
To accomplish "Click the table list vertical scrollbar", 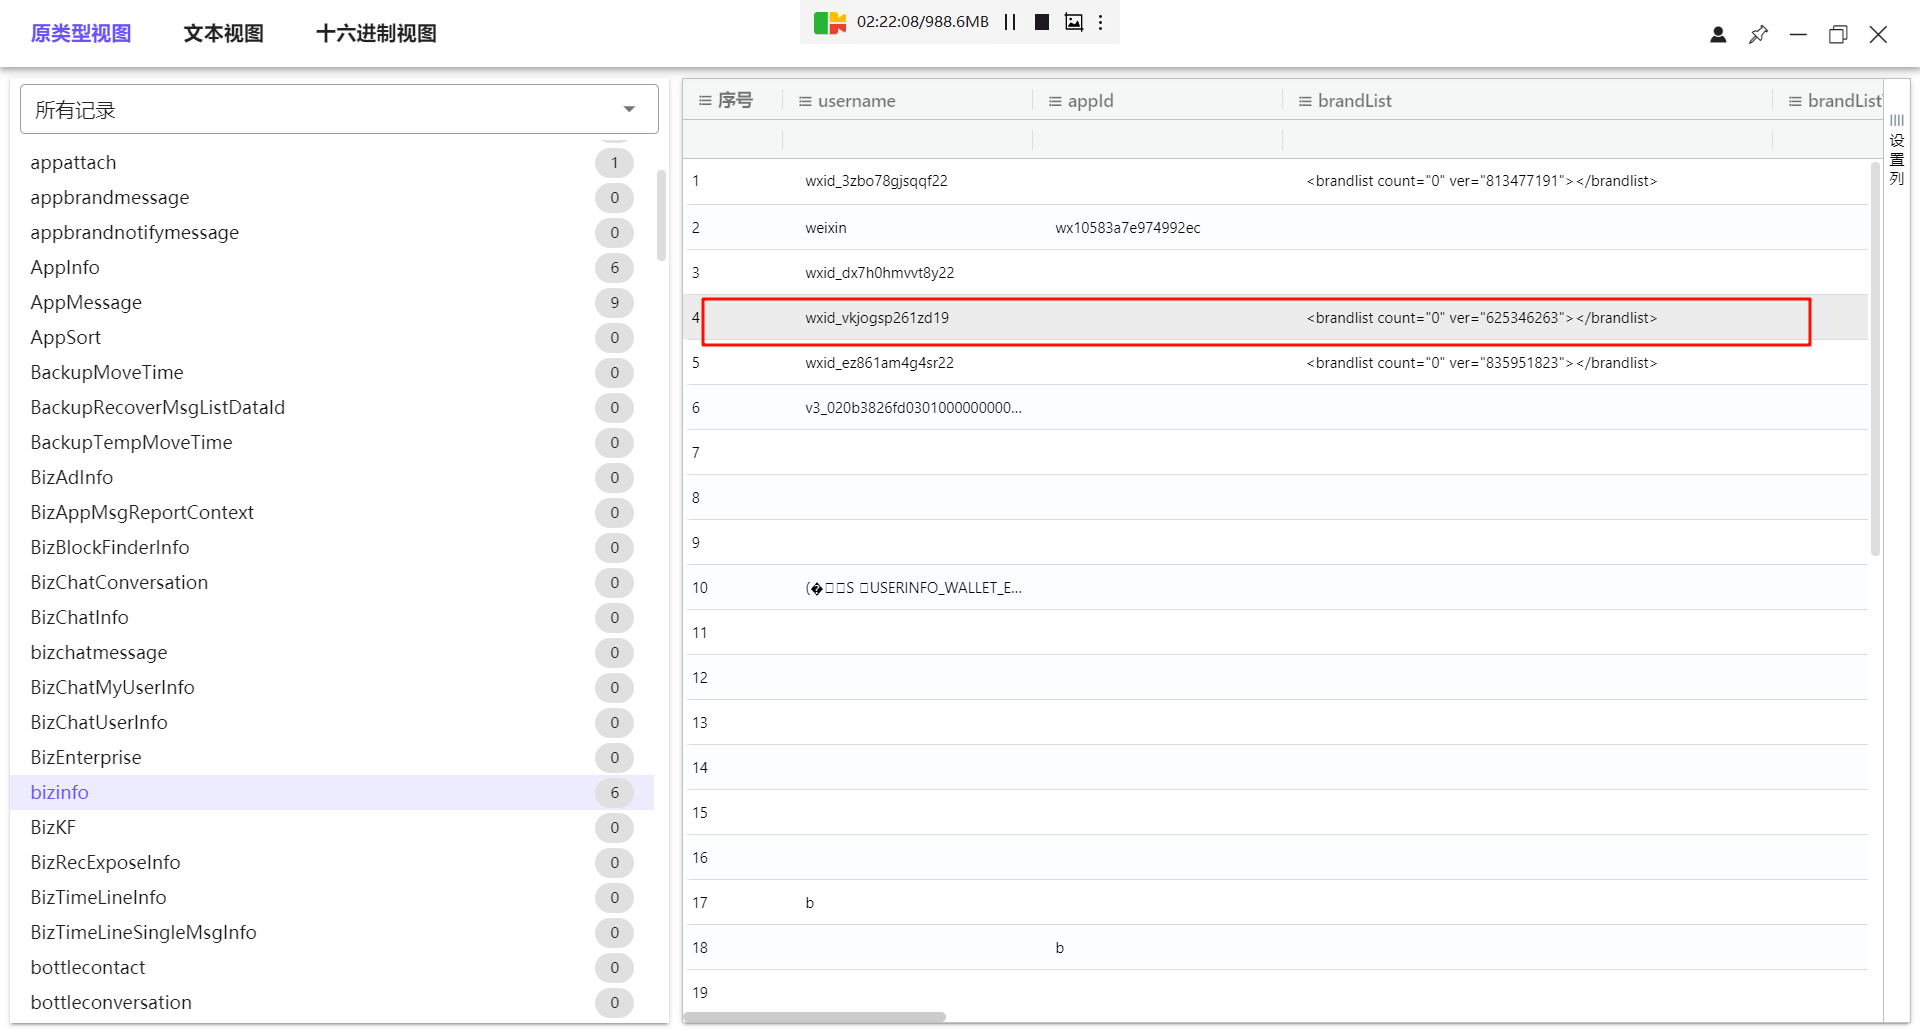I will click(x=661, y=215).
